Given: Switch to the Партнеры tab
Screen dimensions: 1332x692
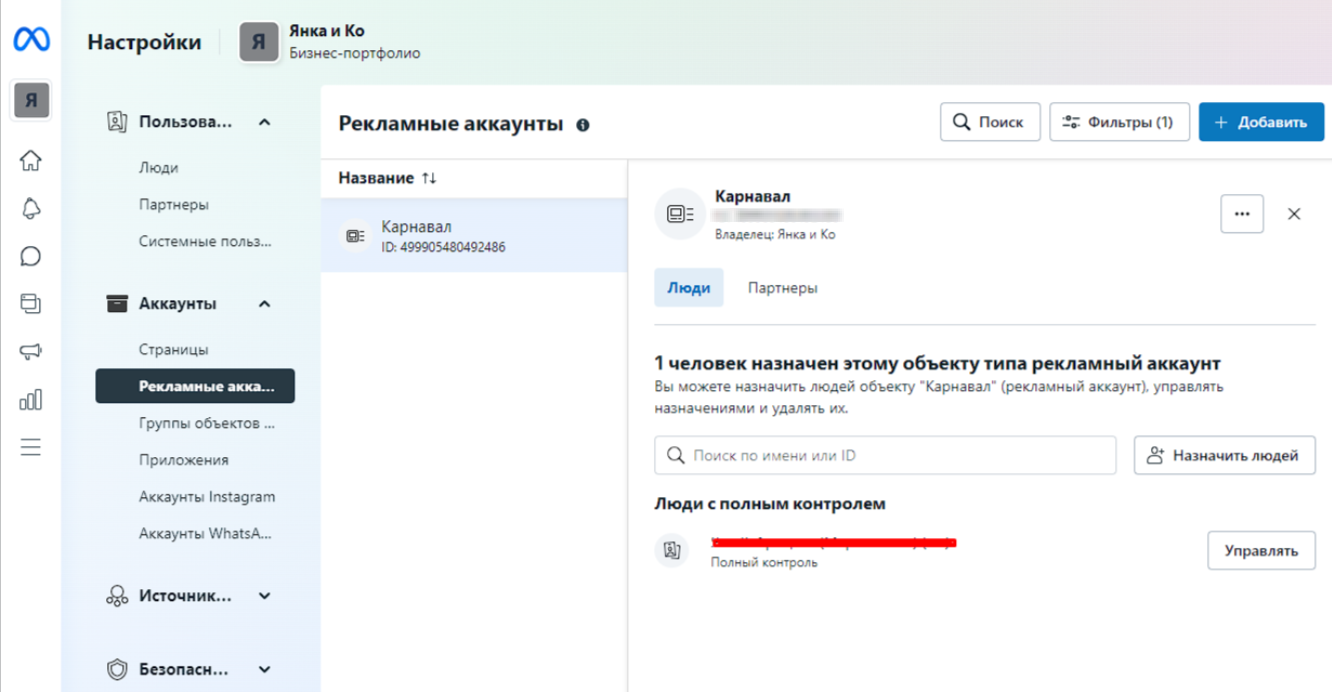Looking at the screenshot, I should click(782, 288).
